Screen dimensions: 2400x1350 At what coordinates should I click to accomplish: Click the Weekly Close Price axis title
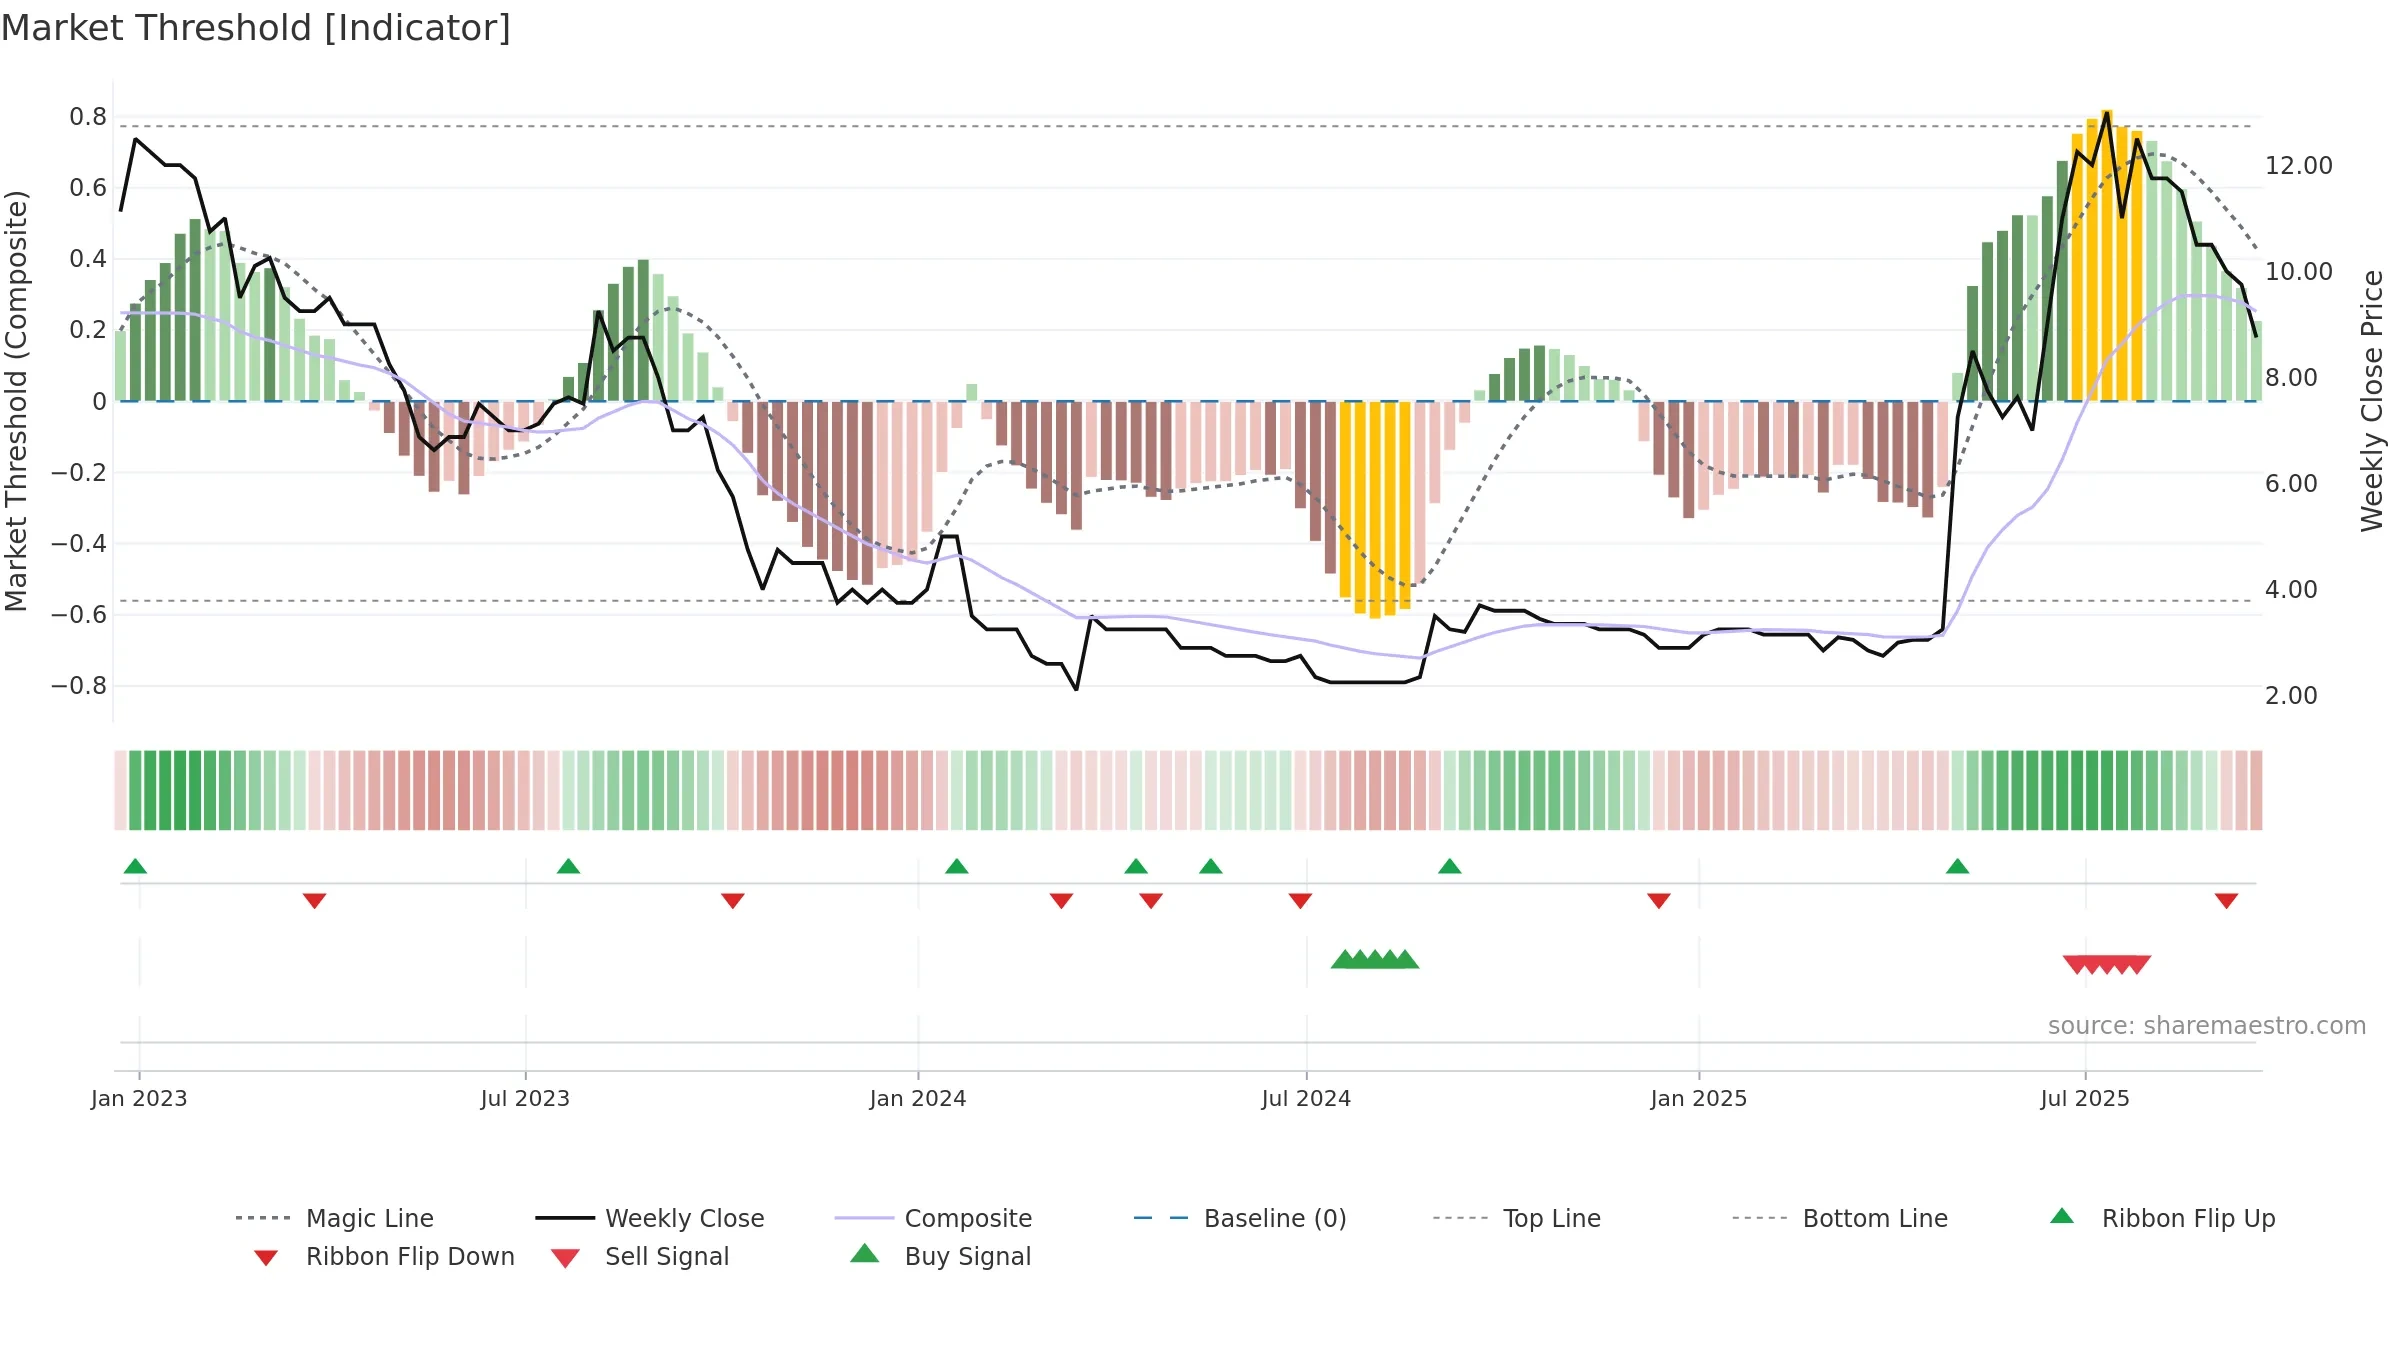tap(2372, 401)
